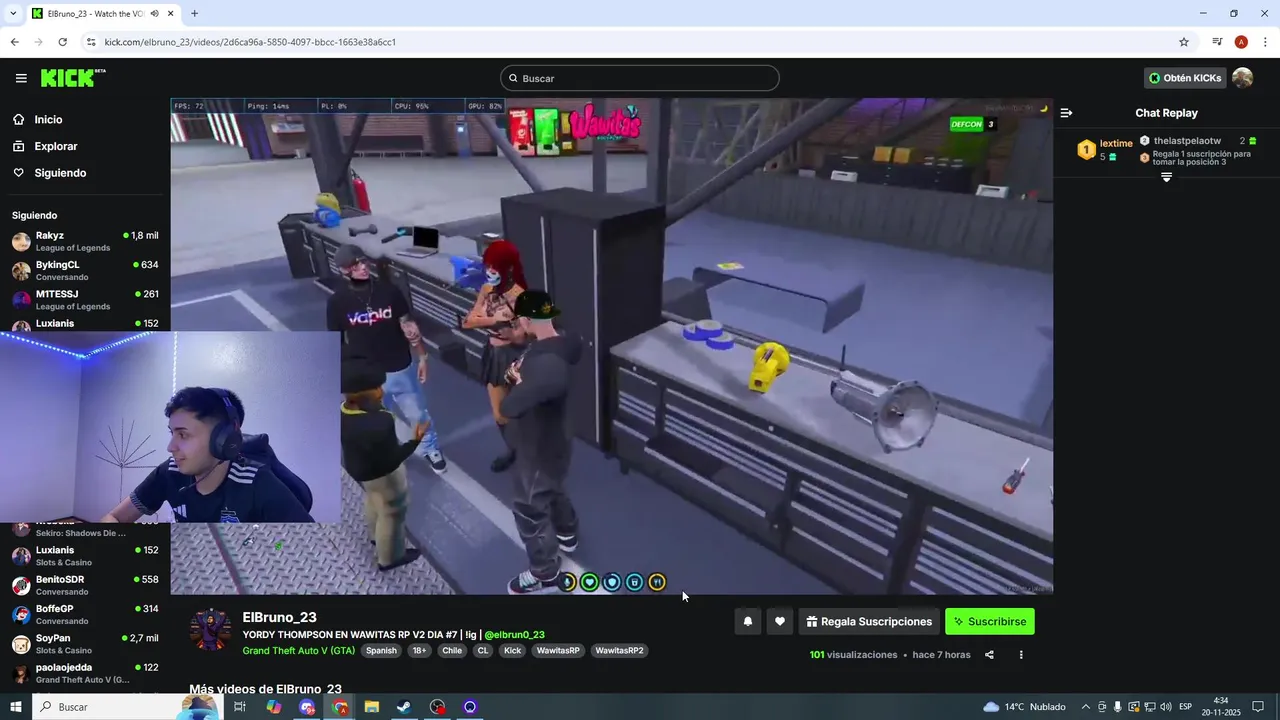The image size is (1280, 720).
Task: Click the Chrome profile avatar
Action: tap(1241, 42)
